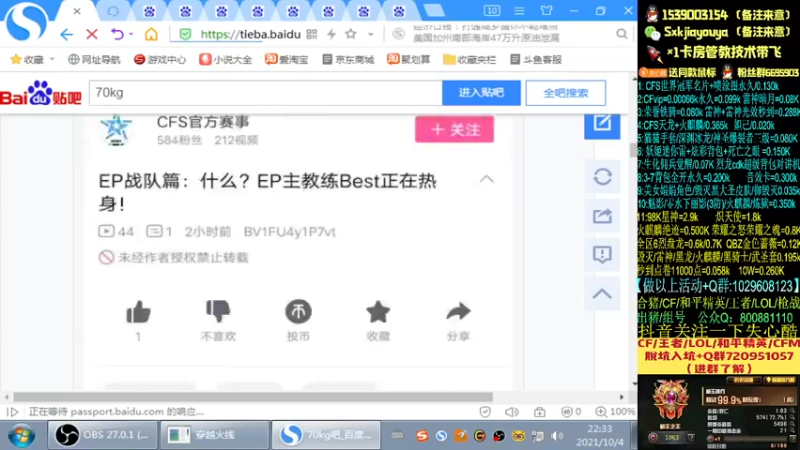This screenshot has height=450, width=800.
Task: Open the Windows Start button
Action: [x=21, y=436]
